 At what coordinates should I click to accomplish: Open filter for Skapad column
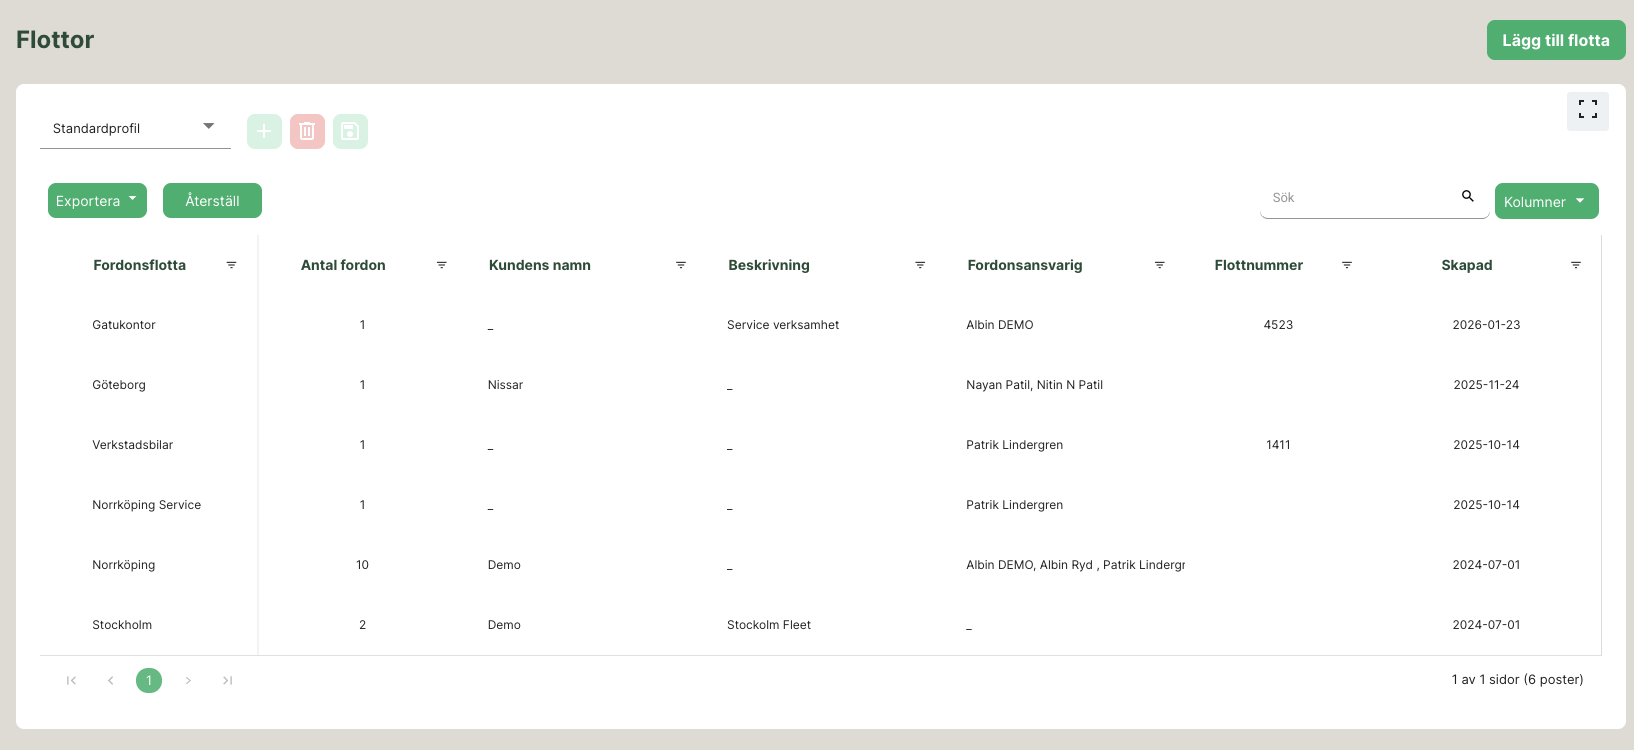click(x=1575, y=265)
